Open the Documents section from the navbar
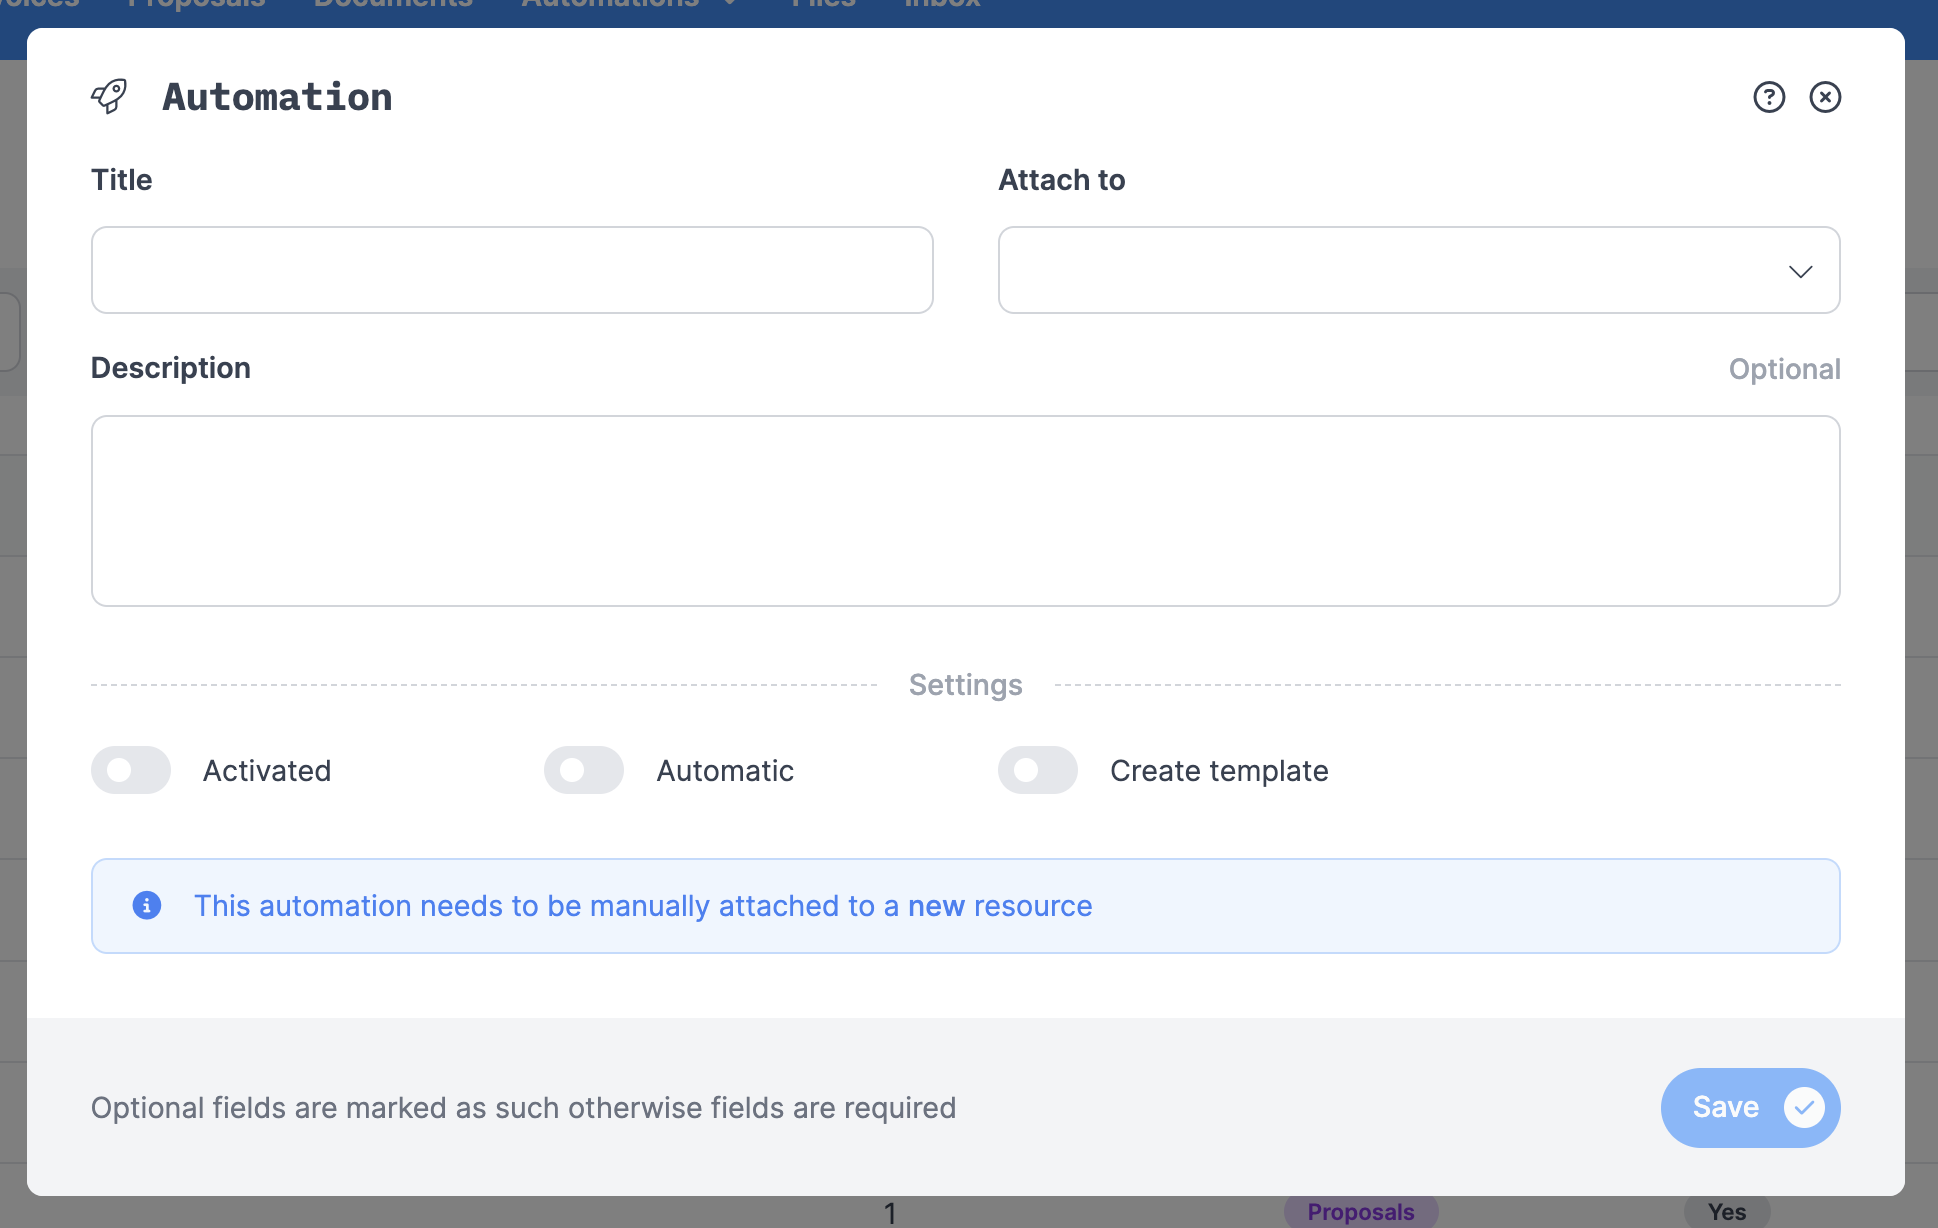Screen dimensions: 1938x1228 coord(393,5)
